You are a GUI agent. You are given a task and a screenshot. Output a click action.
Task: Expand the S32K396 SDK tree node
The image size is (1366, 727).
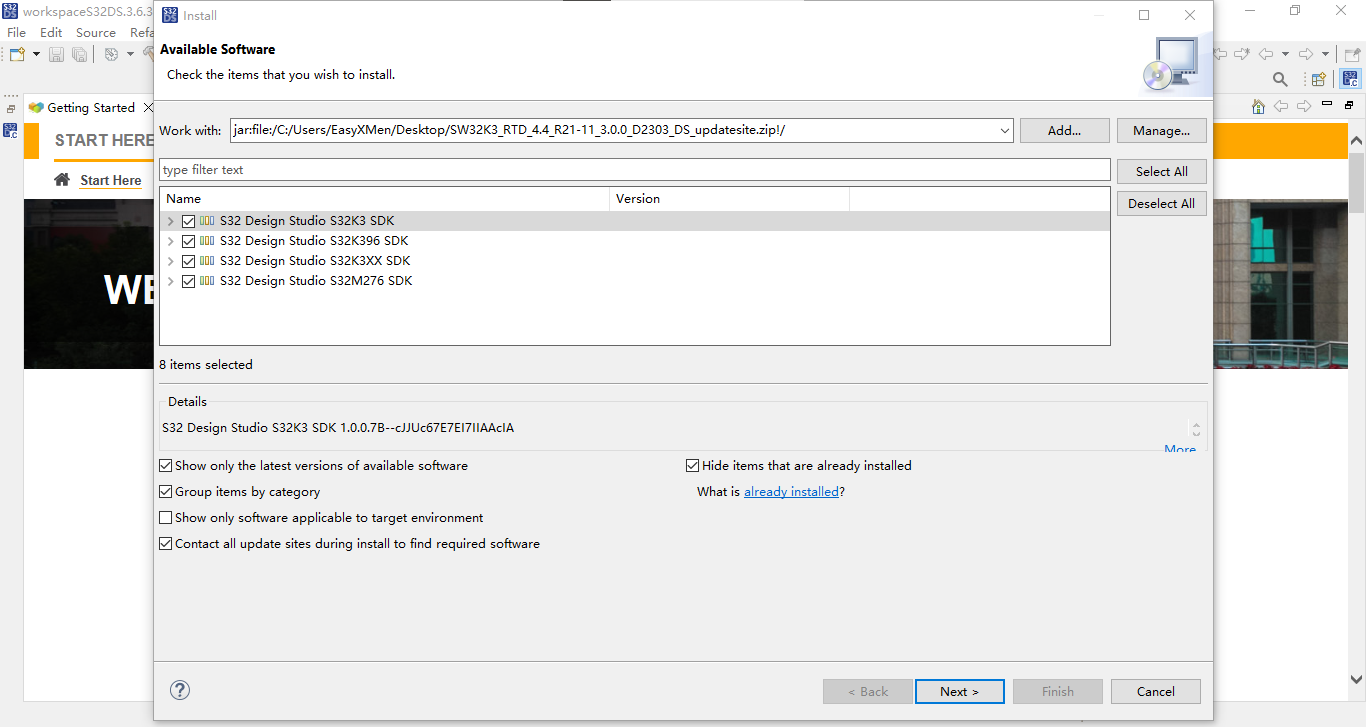[171, 241]
